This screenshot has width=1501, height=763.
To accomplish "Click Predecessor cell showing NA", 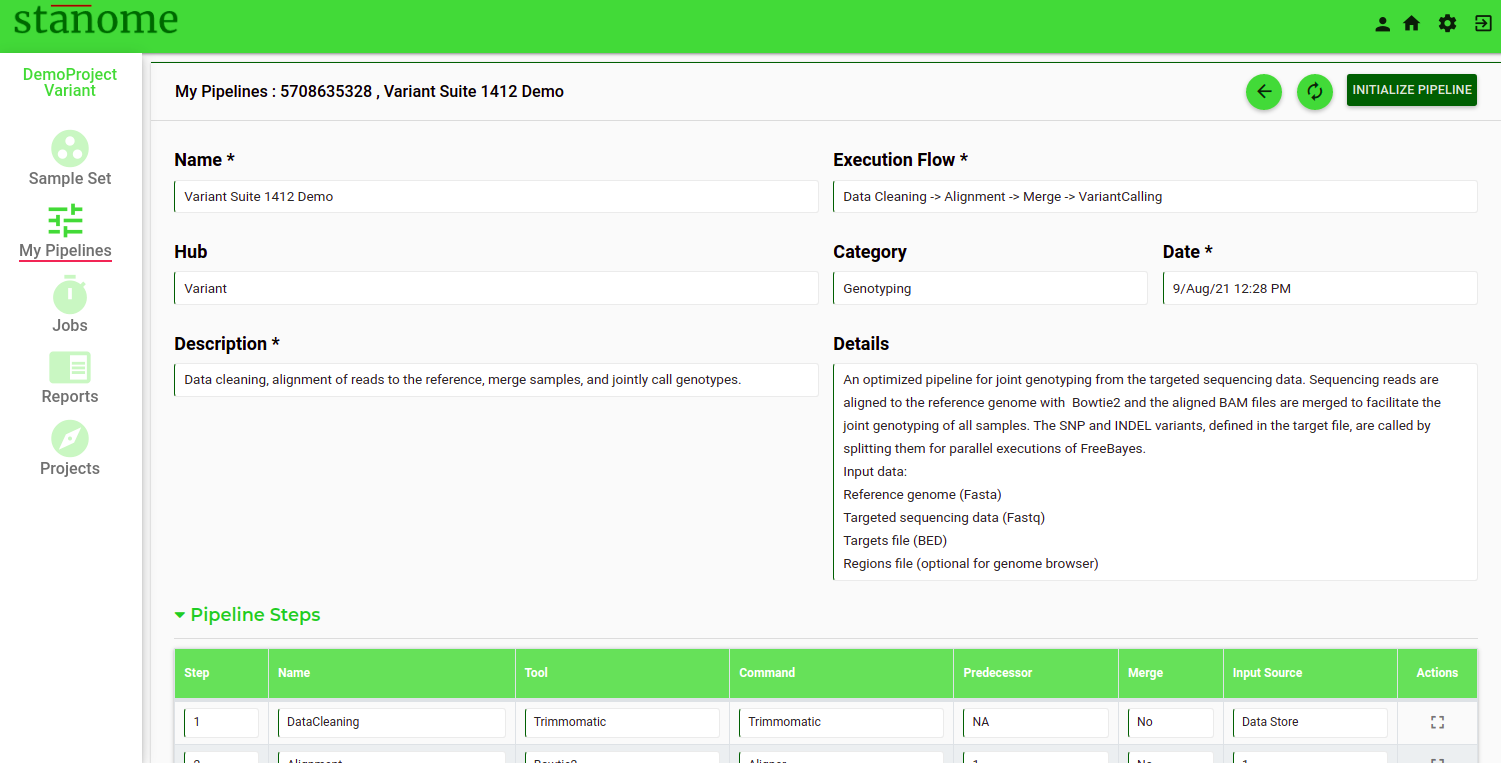I will tap(1036, 722).
